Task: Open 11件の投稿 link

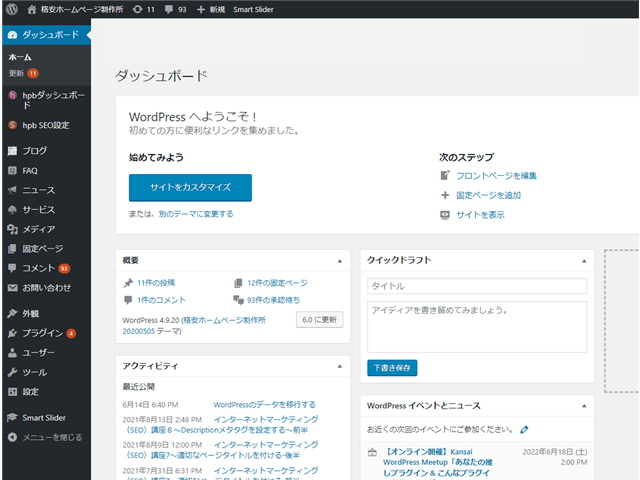Action: pyautogui.click(x=156, y=283)
